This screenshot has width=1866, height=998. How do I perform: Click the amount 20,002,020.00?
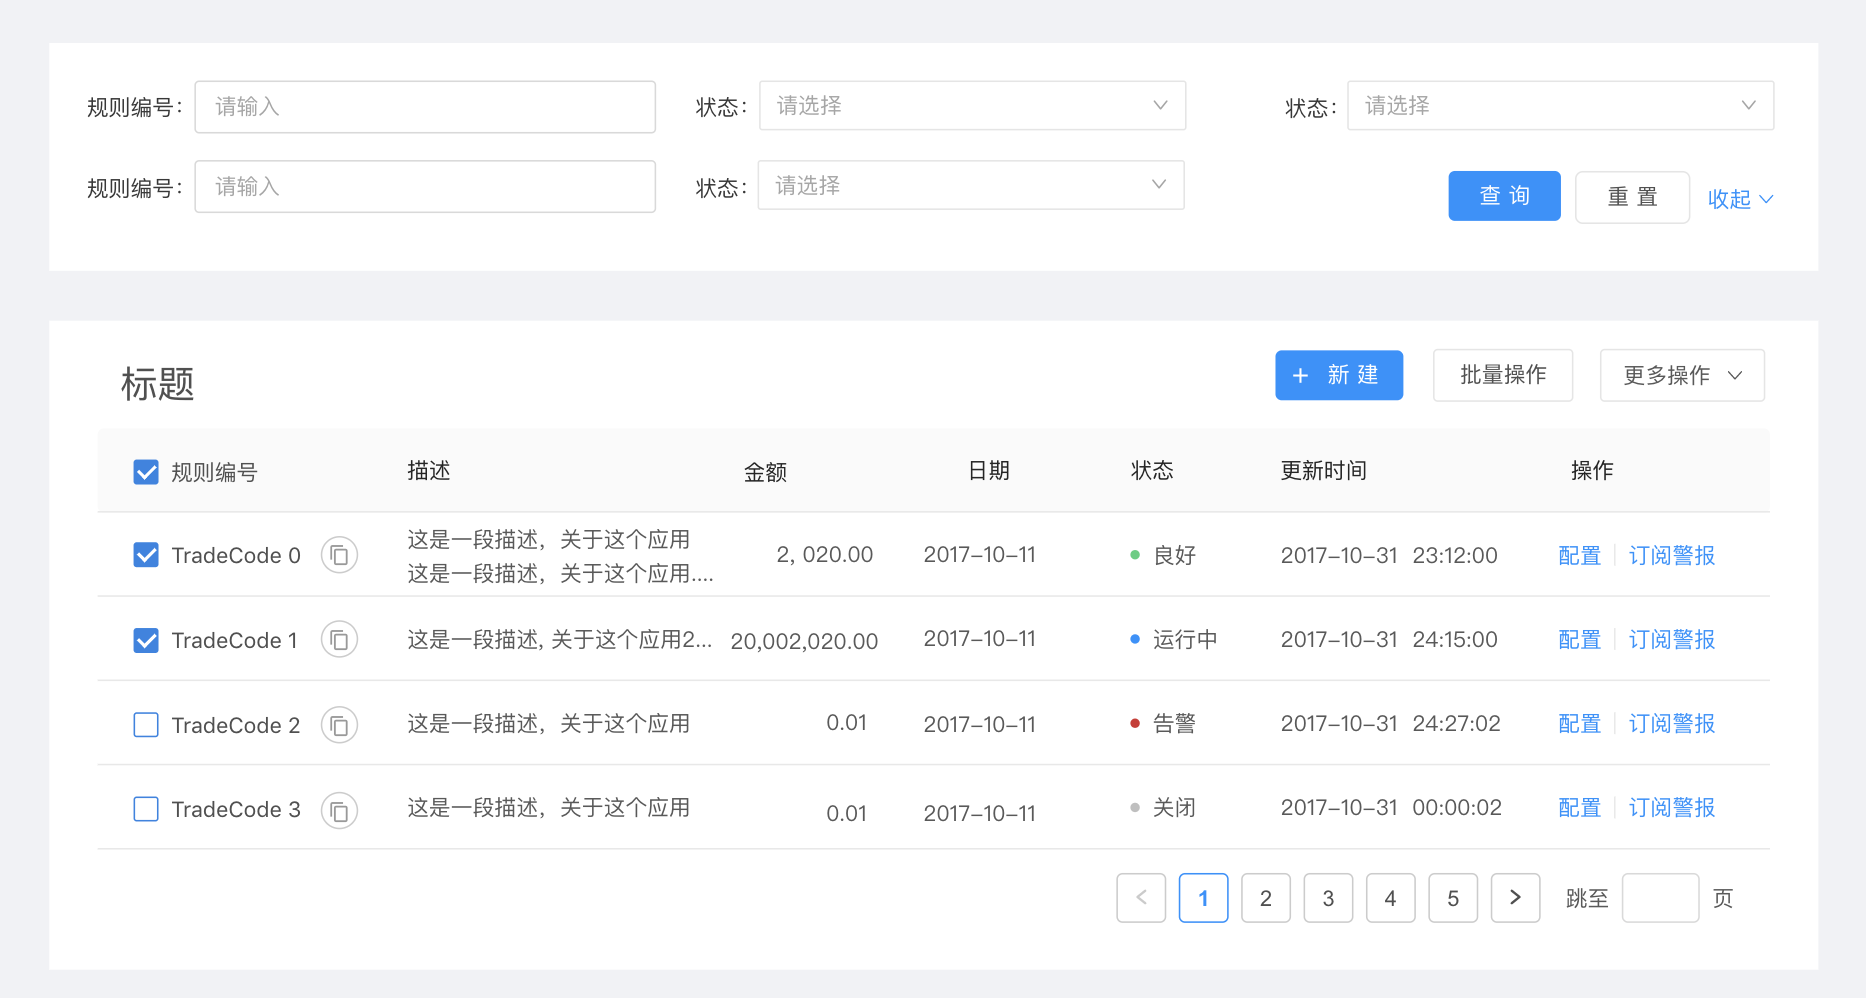pyautogui.click(x=804, y=641)
